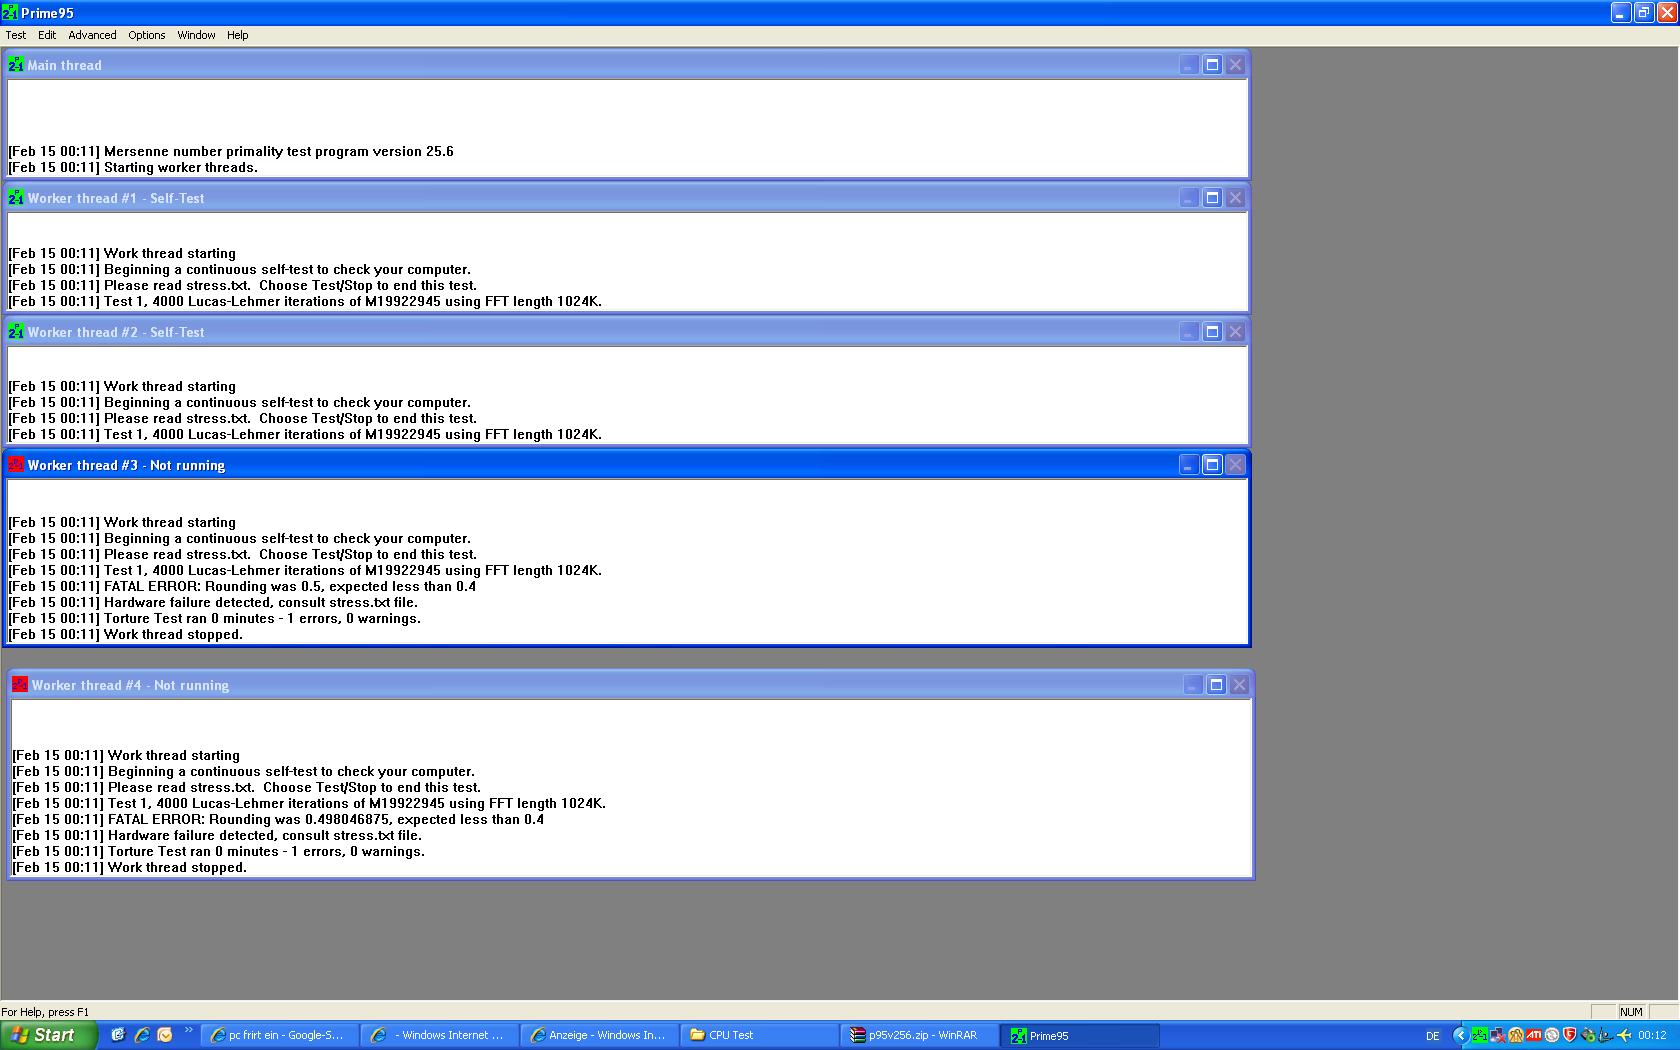Click the yellow airplane tray icon
Screen dimensions: 1680x1050
pos(1624,1035)
